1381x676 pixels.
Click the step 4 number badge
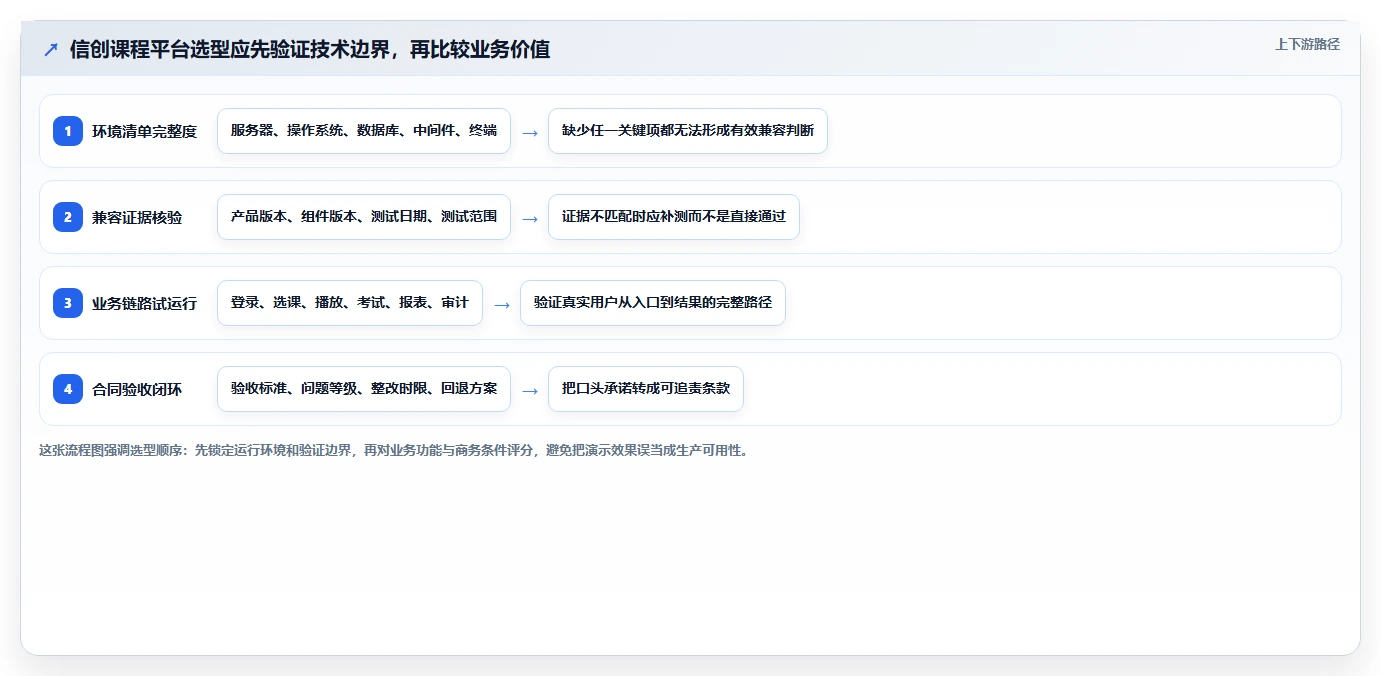68,389
